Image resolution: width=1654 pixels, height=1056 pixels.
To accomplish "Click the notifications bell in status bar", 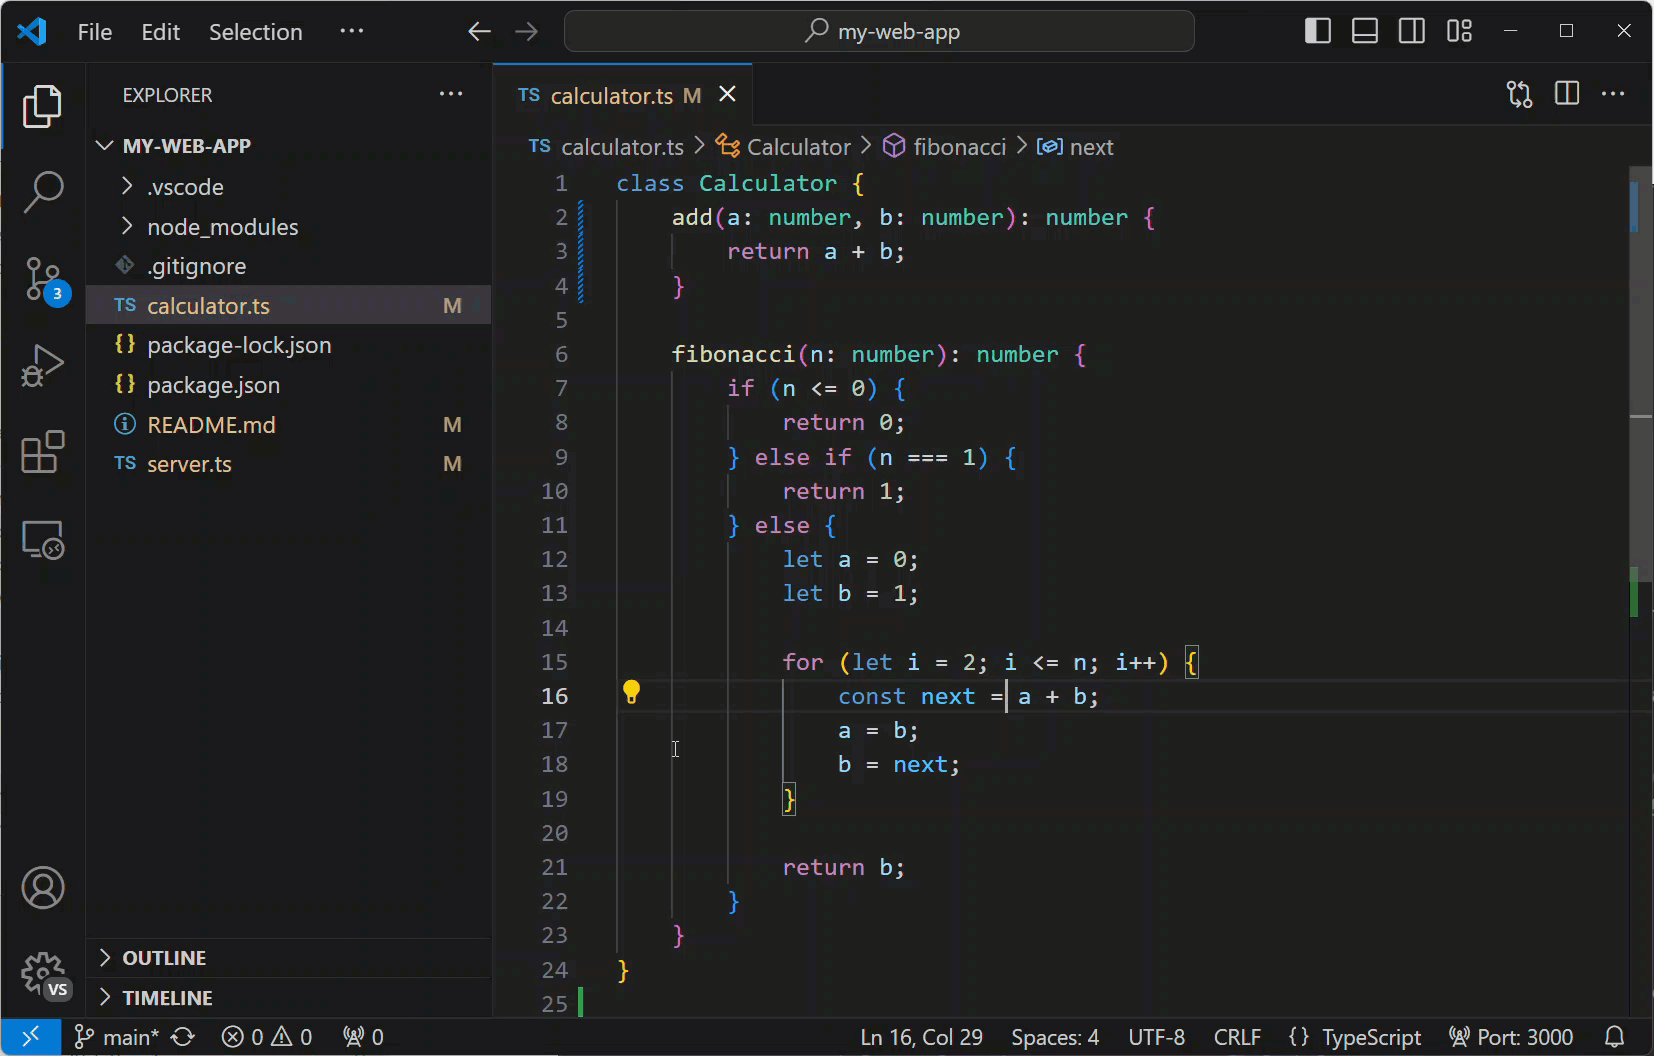I will pos(1614,1037).
